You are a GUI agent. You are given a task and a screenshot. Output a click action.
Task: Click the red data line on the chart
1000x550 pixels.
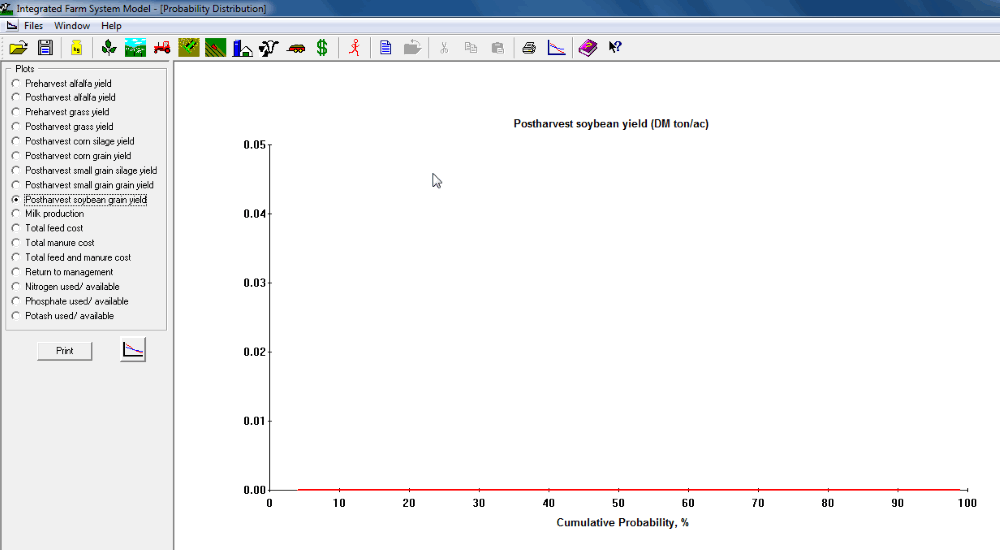pyautogui.click(x=628, y=489)
